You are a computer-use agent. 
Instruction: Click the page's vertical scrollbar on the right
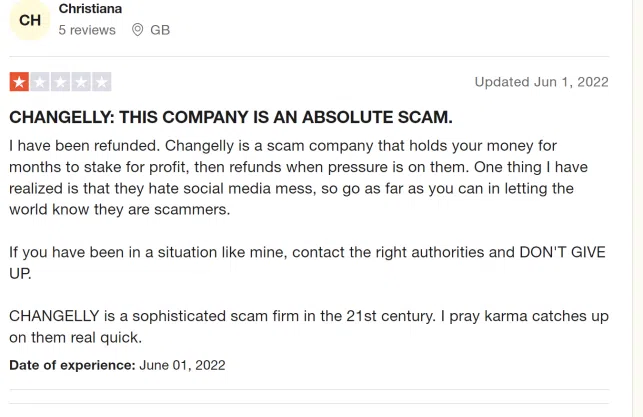coord(638,208)
